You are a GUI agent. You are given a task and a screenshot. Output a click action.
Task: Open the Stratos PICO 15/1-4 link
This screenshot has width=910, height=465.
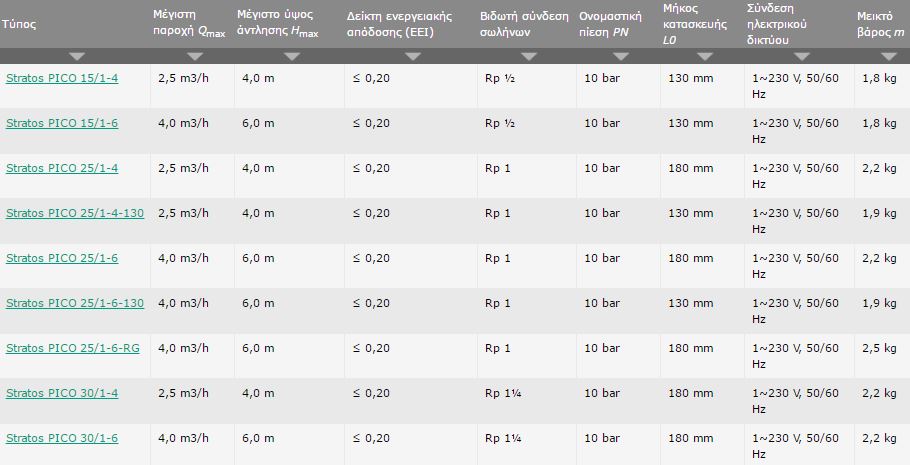(x=62, y=78)
